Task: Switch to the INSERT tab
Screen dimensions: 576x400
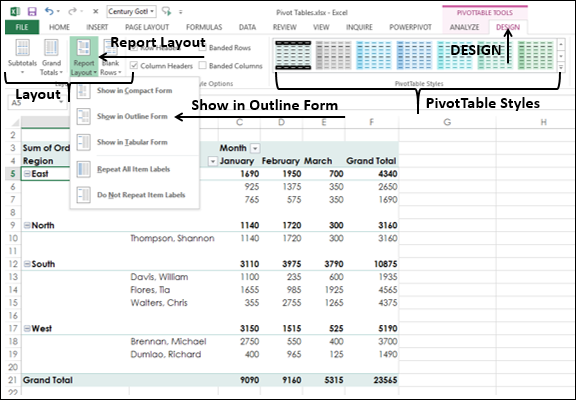Action: 97,27
